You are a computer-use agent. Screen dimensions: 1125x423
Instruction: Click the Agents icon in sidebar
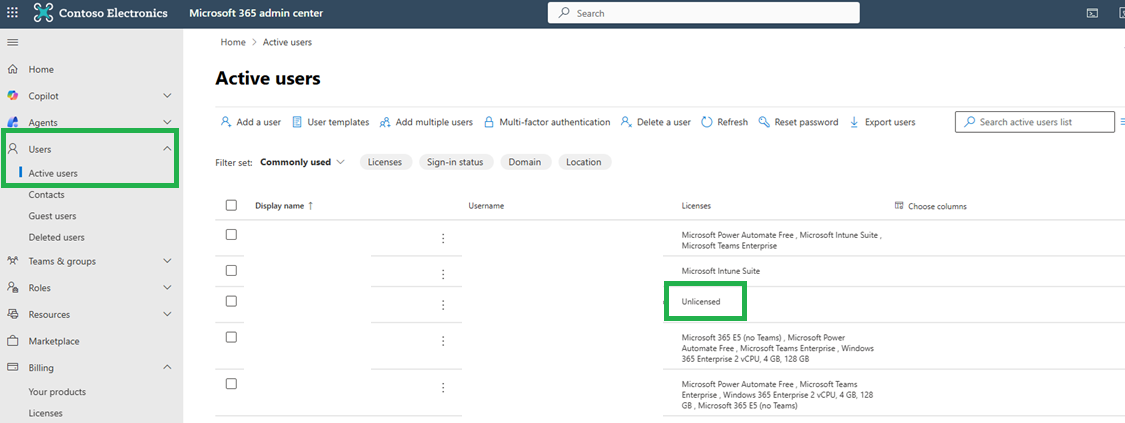coord(12,123)
